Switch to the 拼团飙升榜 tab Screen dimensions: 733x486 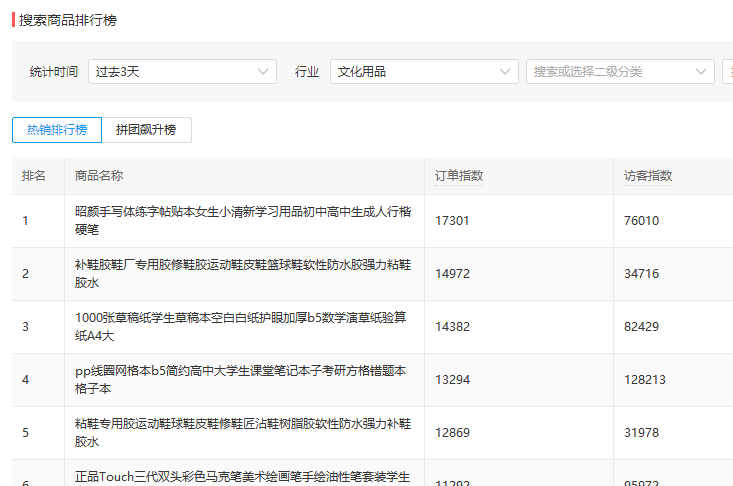[x=146, y=130]
